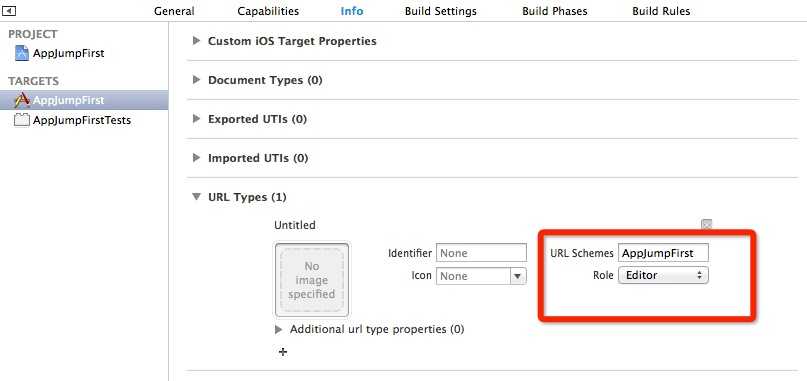Viewport: 807px width, 381px height.
Task: Click the Identifier input field
Action: tap(482, 253)
